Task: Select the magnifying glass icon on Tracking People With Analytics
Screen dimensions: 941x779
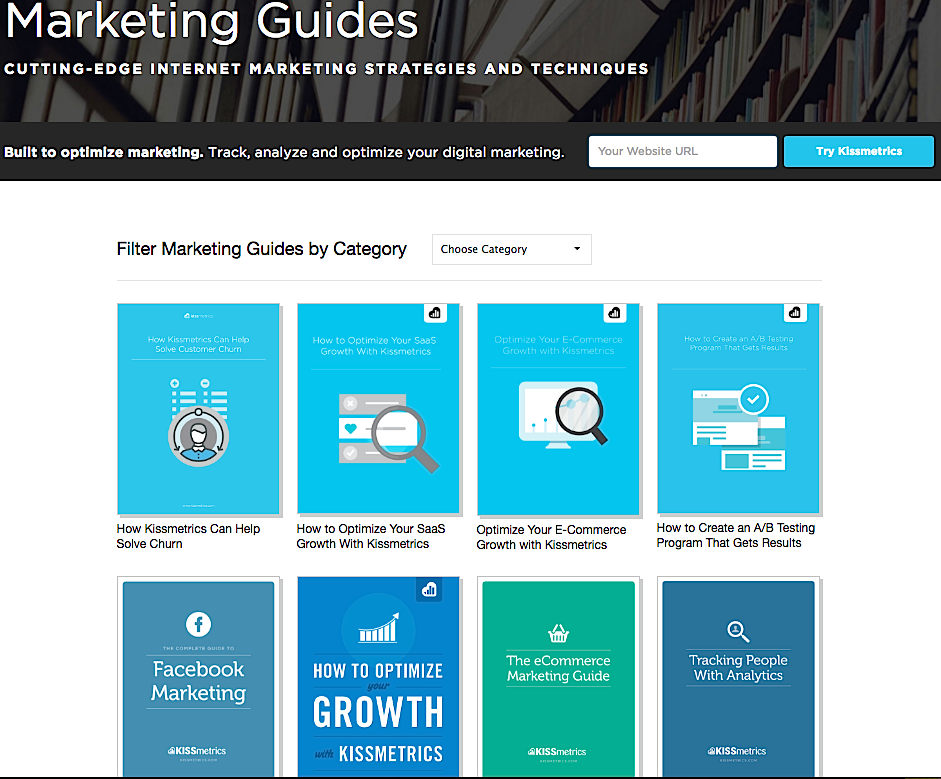Action: tap(737, 632)
